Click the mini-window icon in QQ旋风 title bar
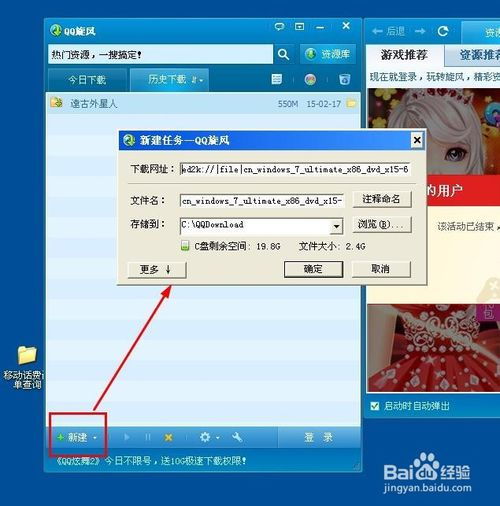Image resolution: width=500 pixels, height=506 pixels. click(x=299, y=26)
